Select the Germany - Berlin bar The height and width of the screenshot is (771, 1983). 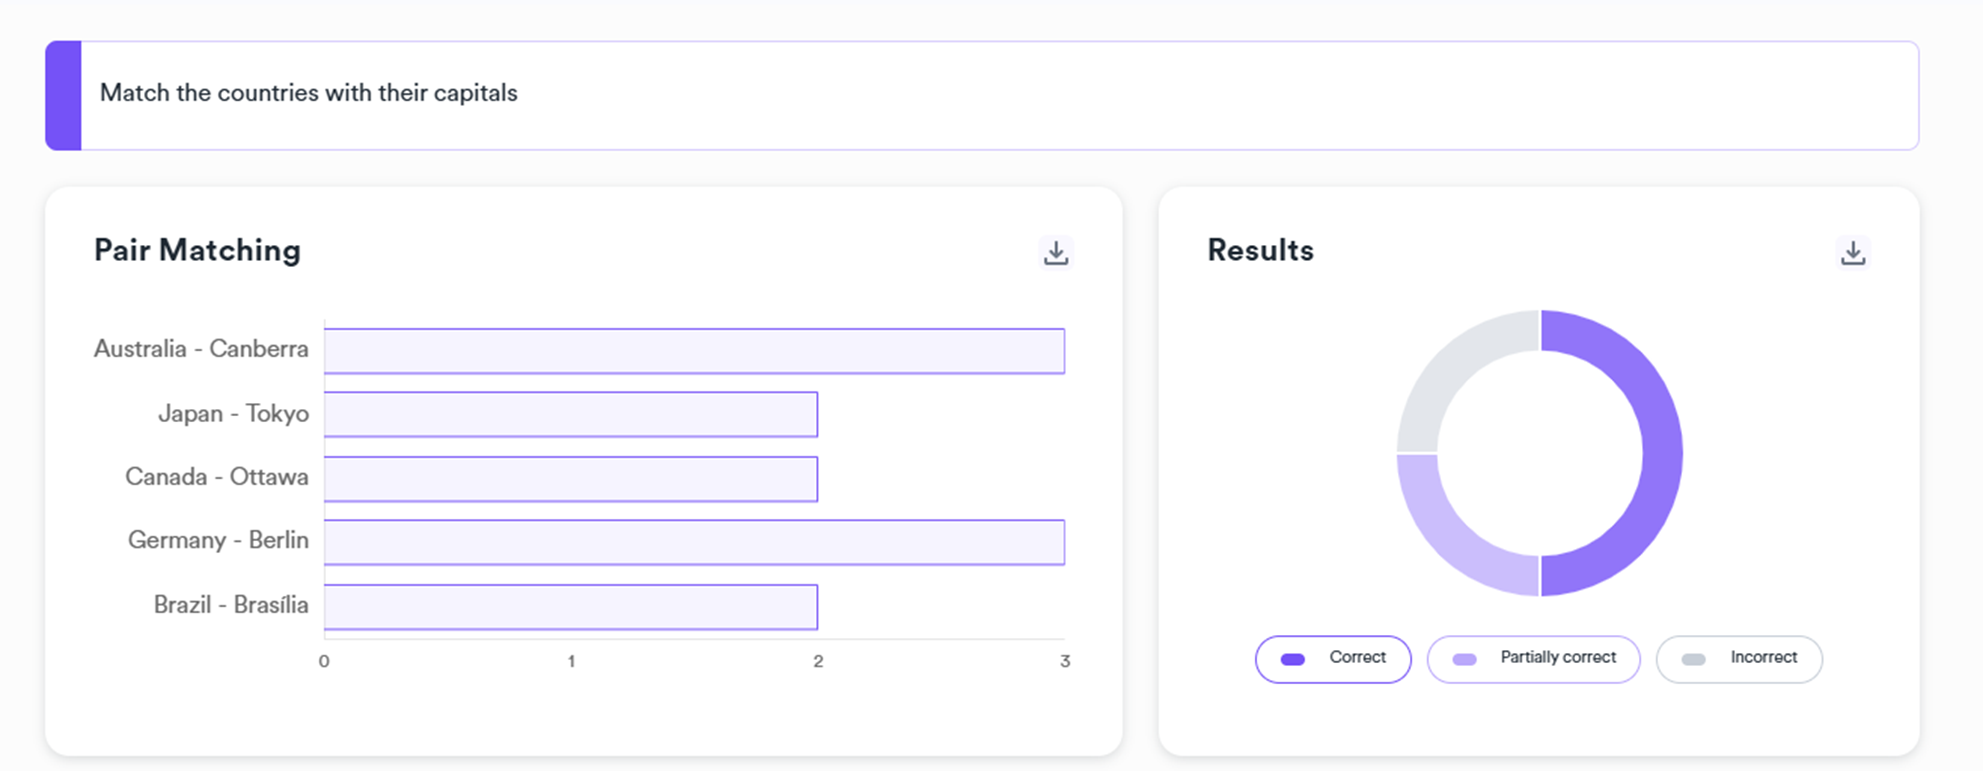pos(694,542)
